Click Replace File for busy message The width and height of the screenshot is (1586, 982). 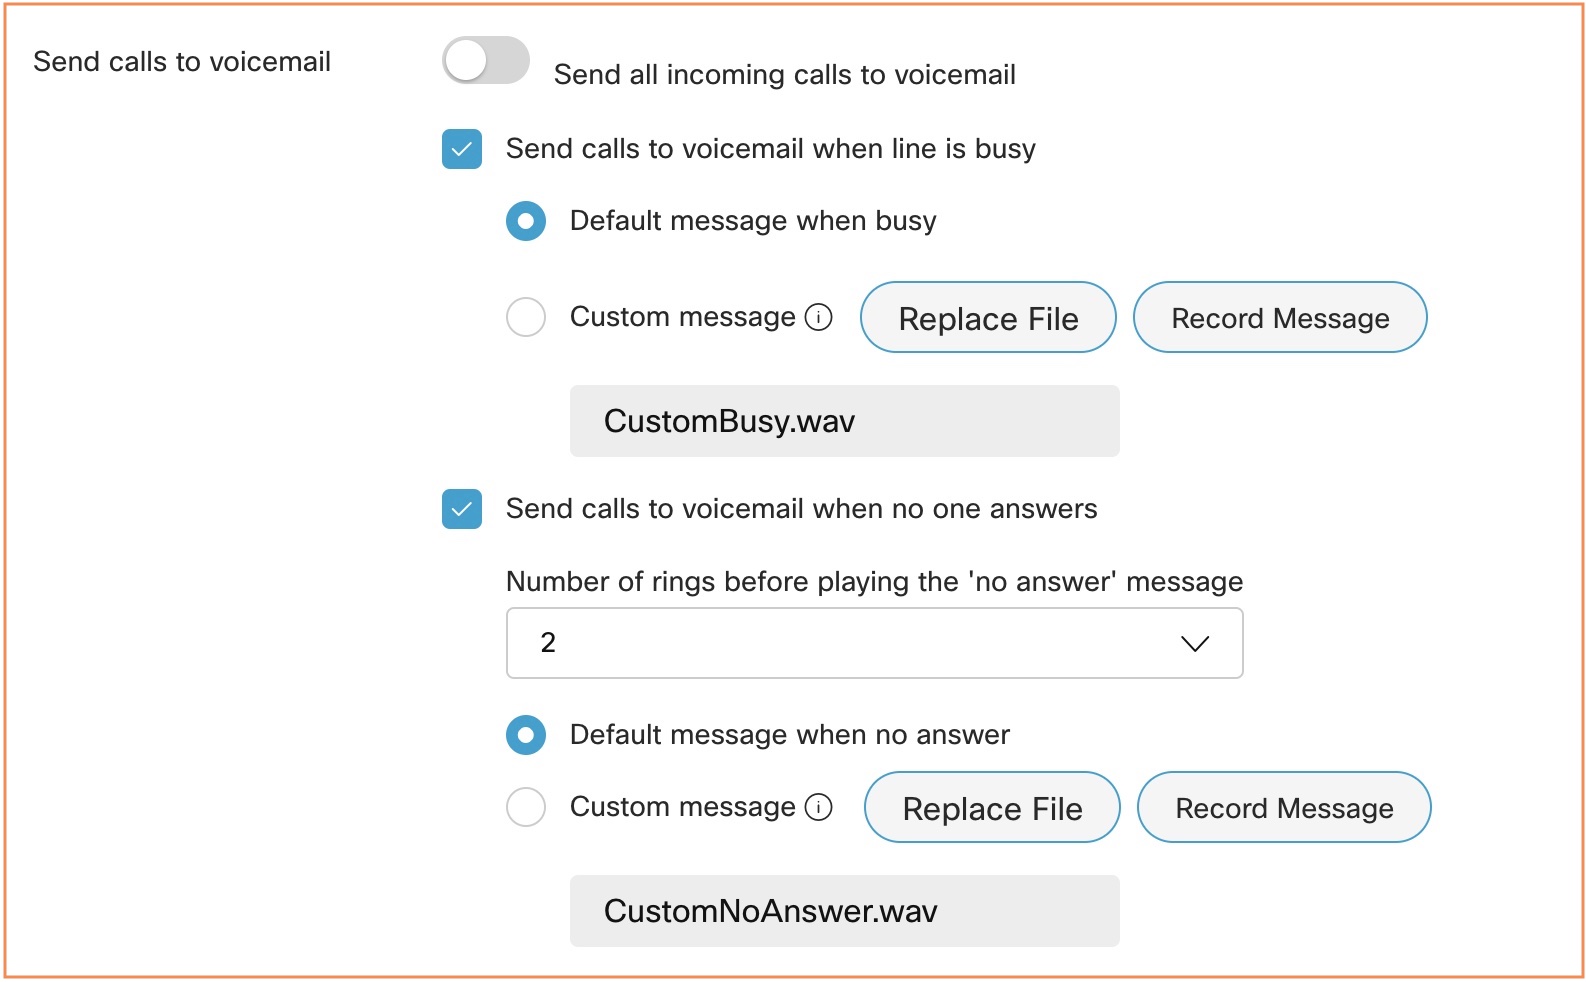(988, 318)
